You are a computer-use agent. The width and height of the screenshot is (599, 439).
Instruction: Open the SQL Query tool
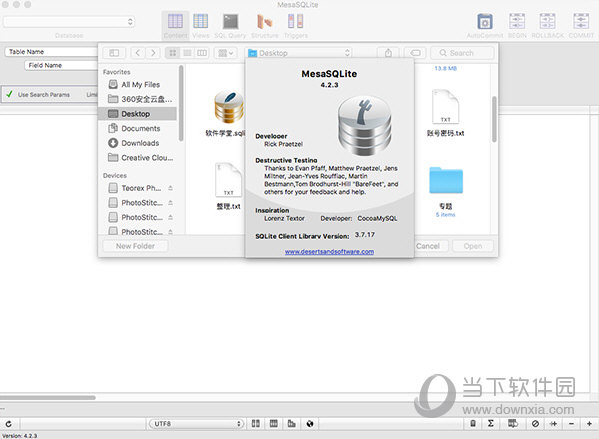click(x=230, y=25)
